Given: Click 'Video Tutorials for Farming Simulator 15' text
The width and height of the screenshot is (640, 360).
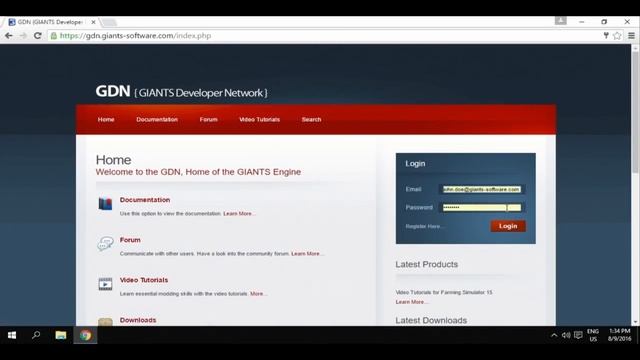Looking at the screenshot, I should (x=444, y=292).
